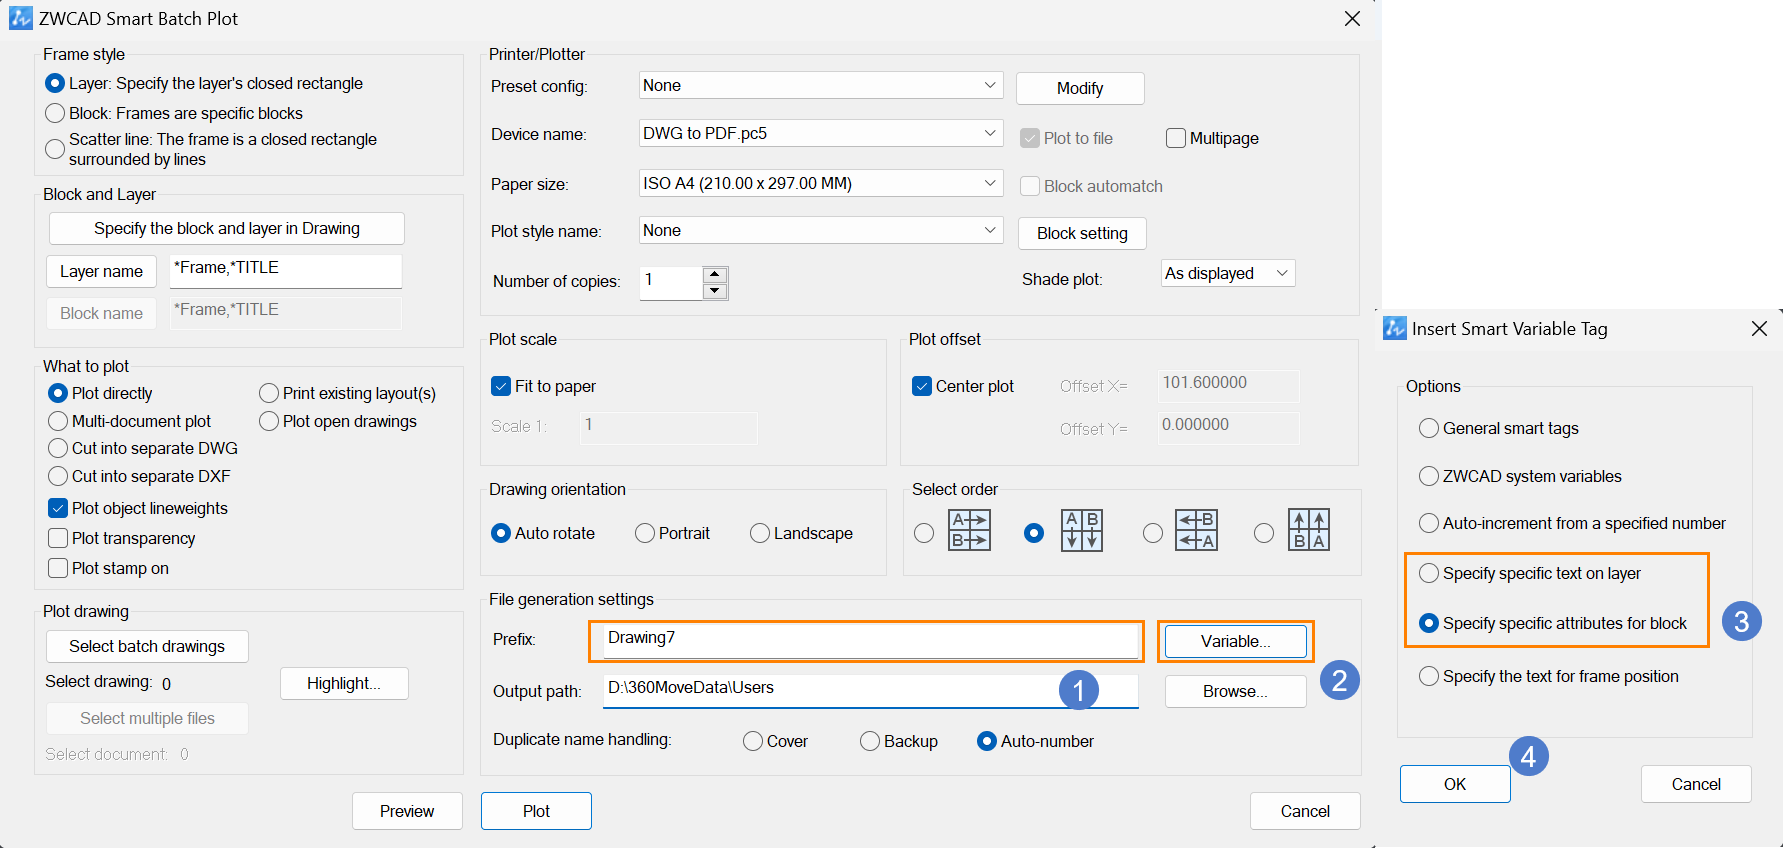Image resolution: width=1783 pixels, height=848 pixels.
Task: Choose Cover duplicate name handling
Action: click(753, 741)
